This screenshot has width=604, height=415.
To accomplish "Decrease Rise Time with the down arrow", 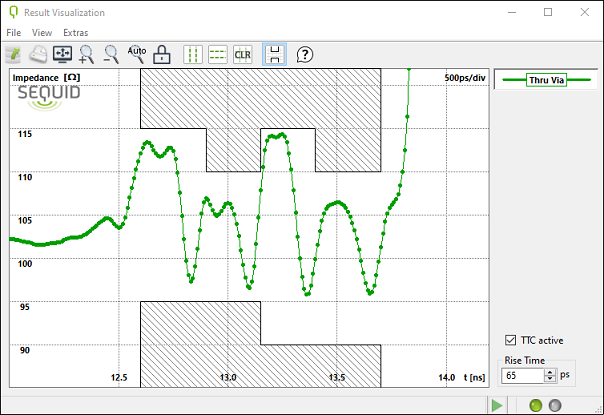I will click(549, 380).
